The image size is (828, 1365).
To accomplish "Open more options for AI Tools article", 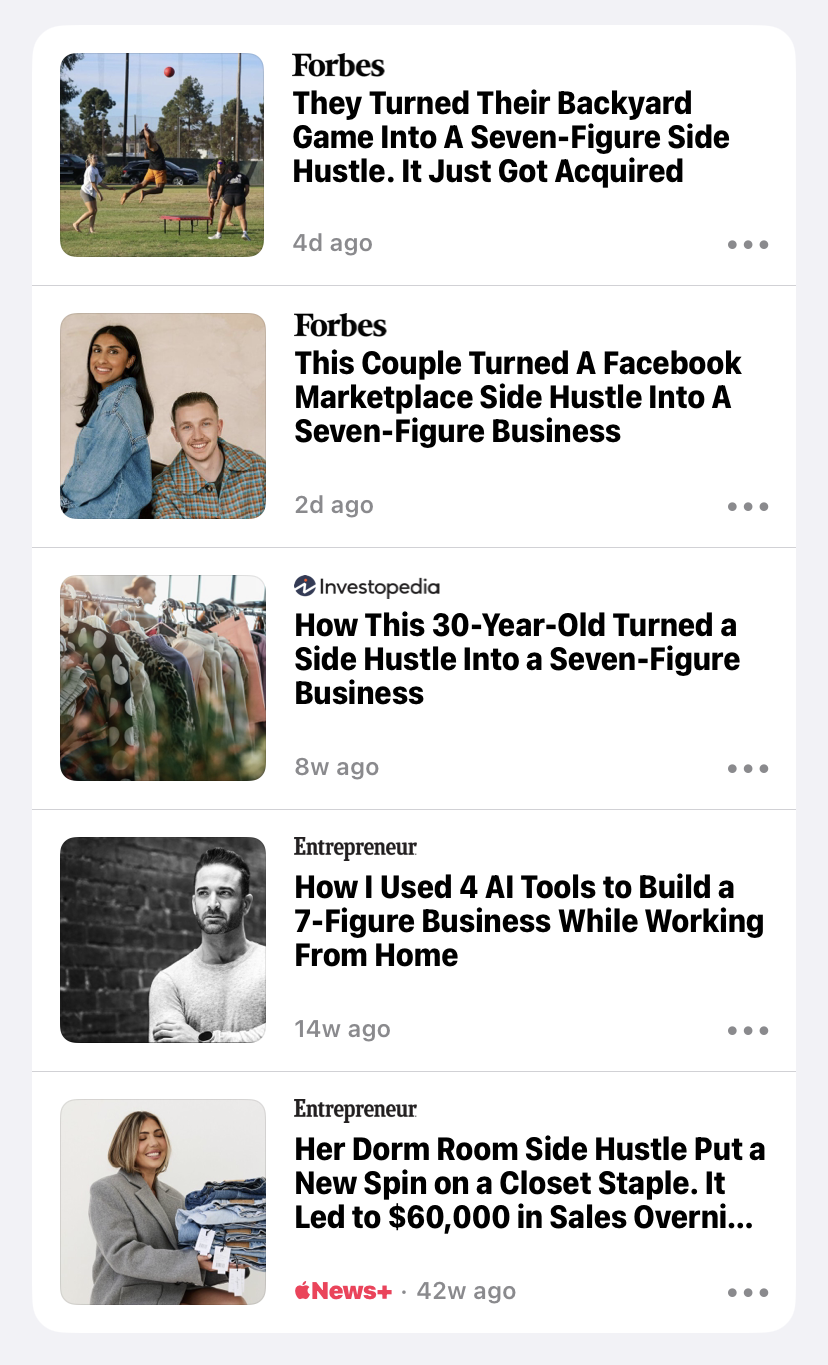I will pos(748,1030).
